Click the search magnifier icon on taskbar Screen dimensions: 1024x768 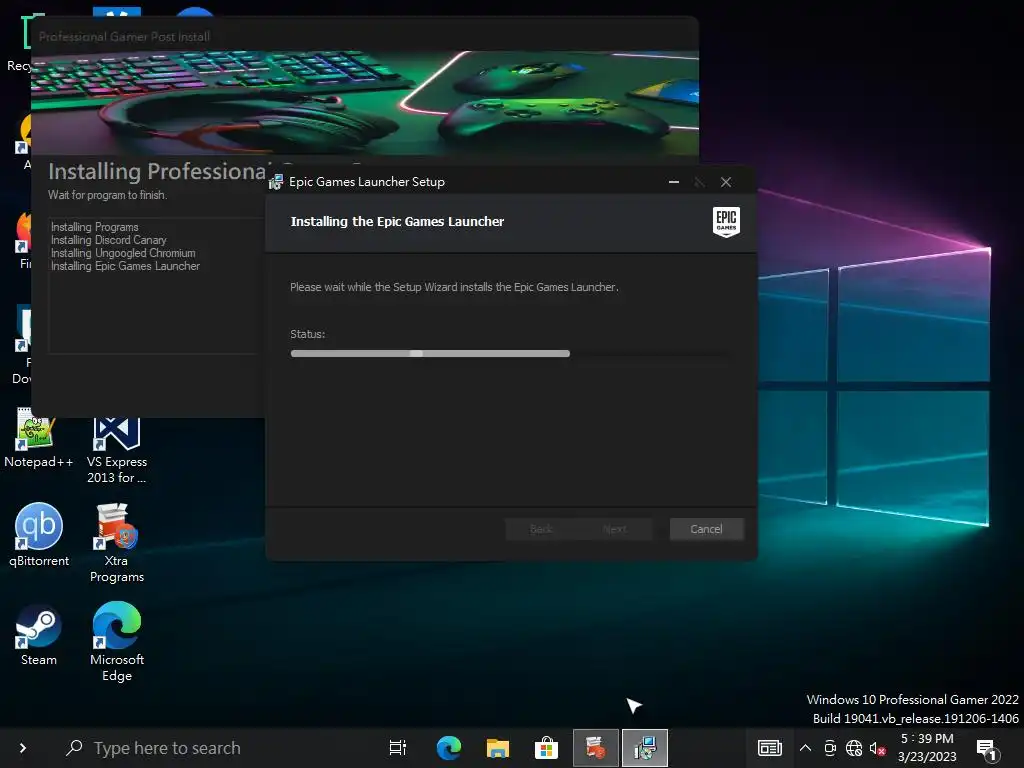coord(74,747)
